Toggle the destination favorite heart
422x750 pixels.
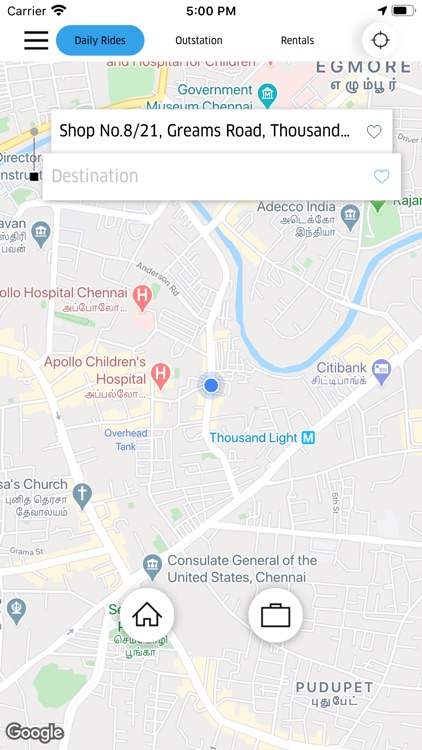[381, 176]
